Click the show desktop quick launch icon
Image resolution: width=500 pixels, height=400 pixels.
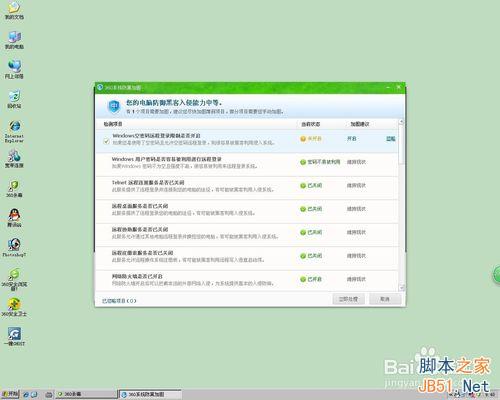[x=34, y=395]
